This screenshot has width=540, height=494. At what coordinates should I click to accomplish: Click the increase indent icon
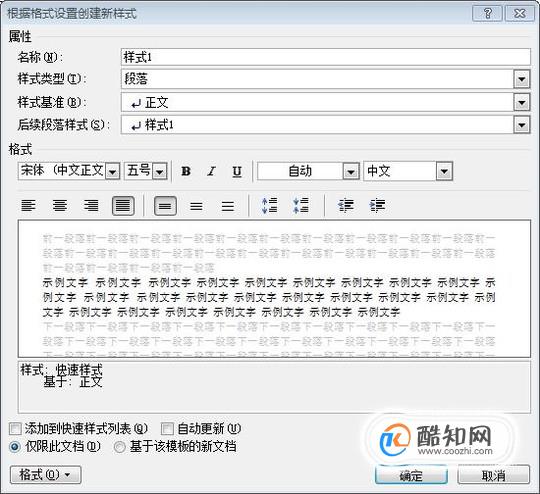377,206
